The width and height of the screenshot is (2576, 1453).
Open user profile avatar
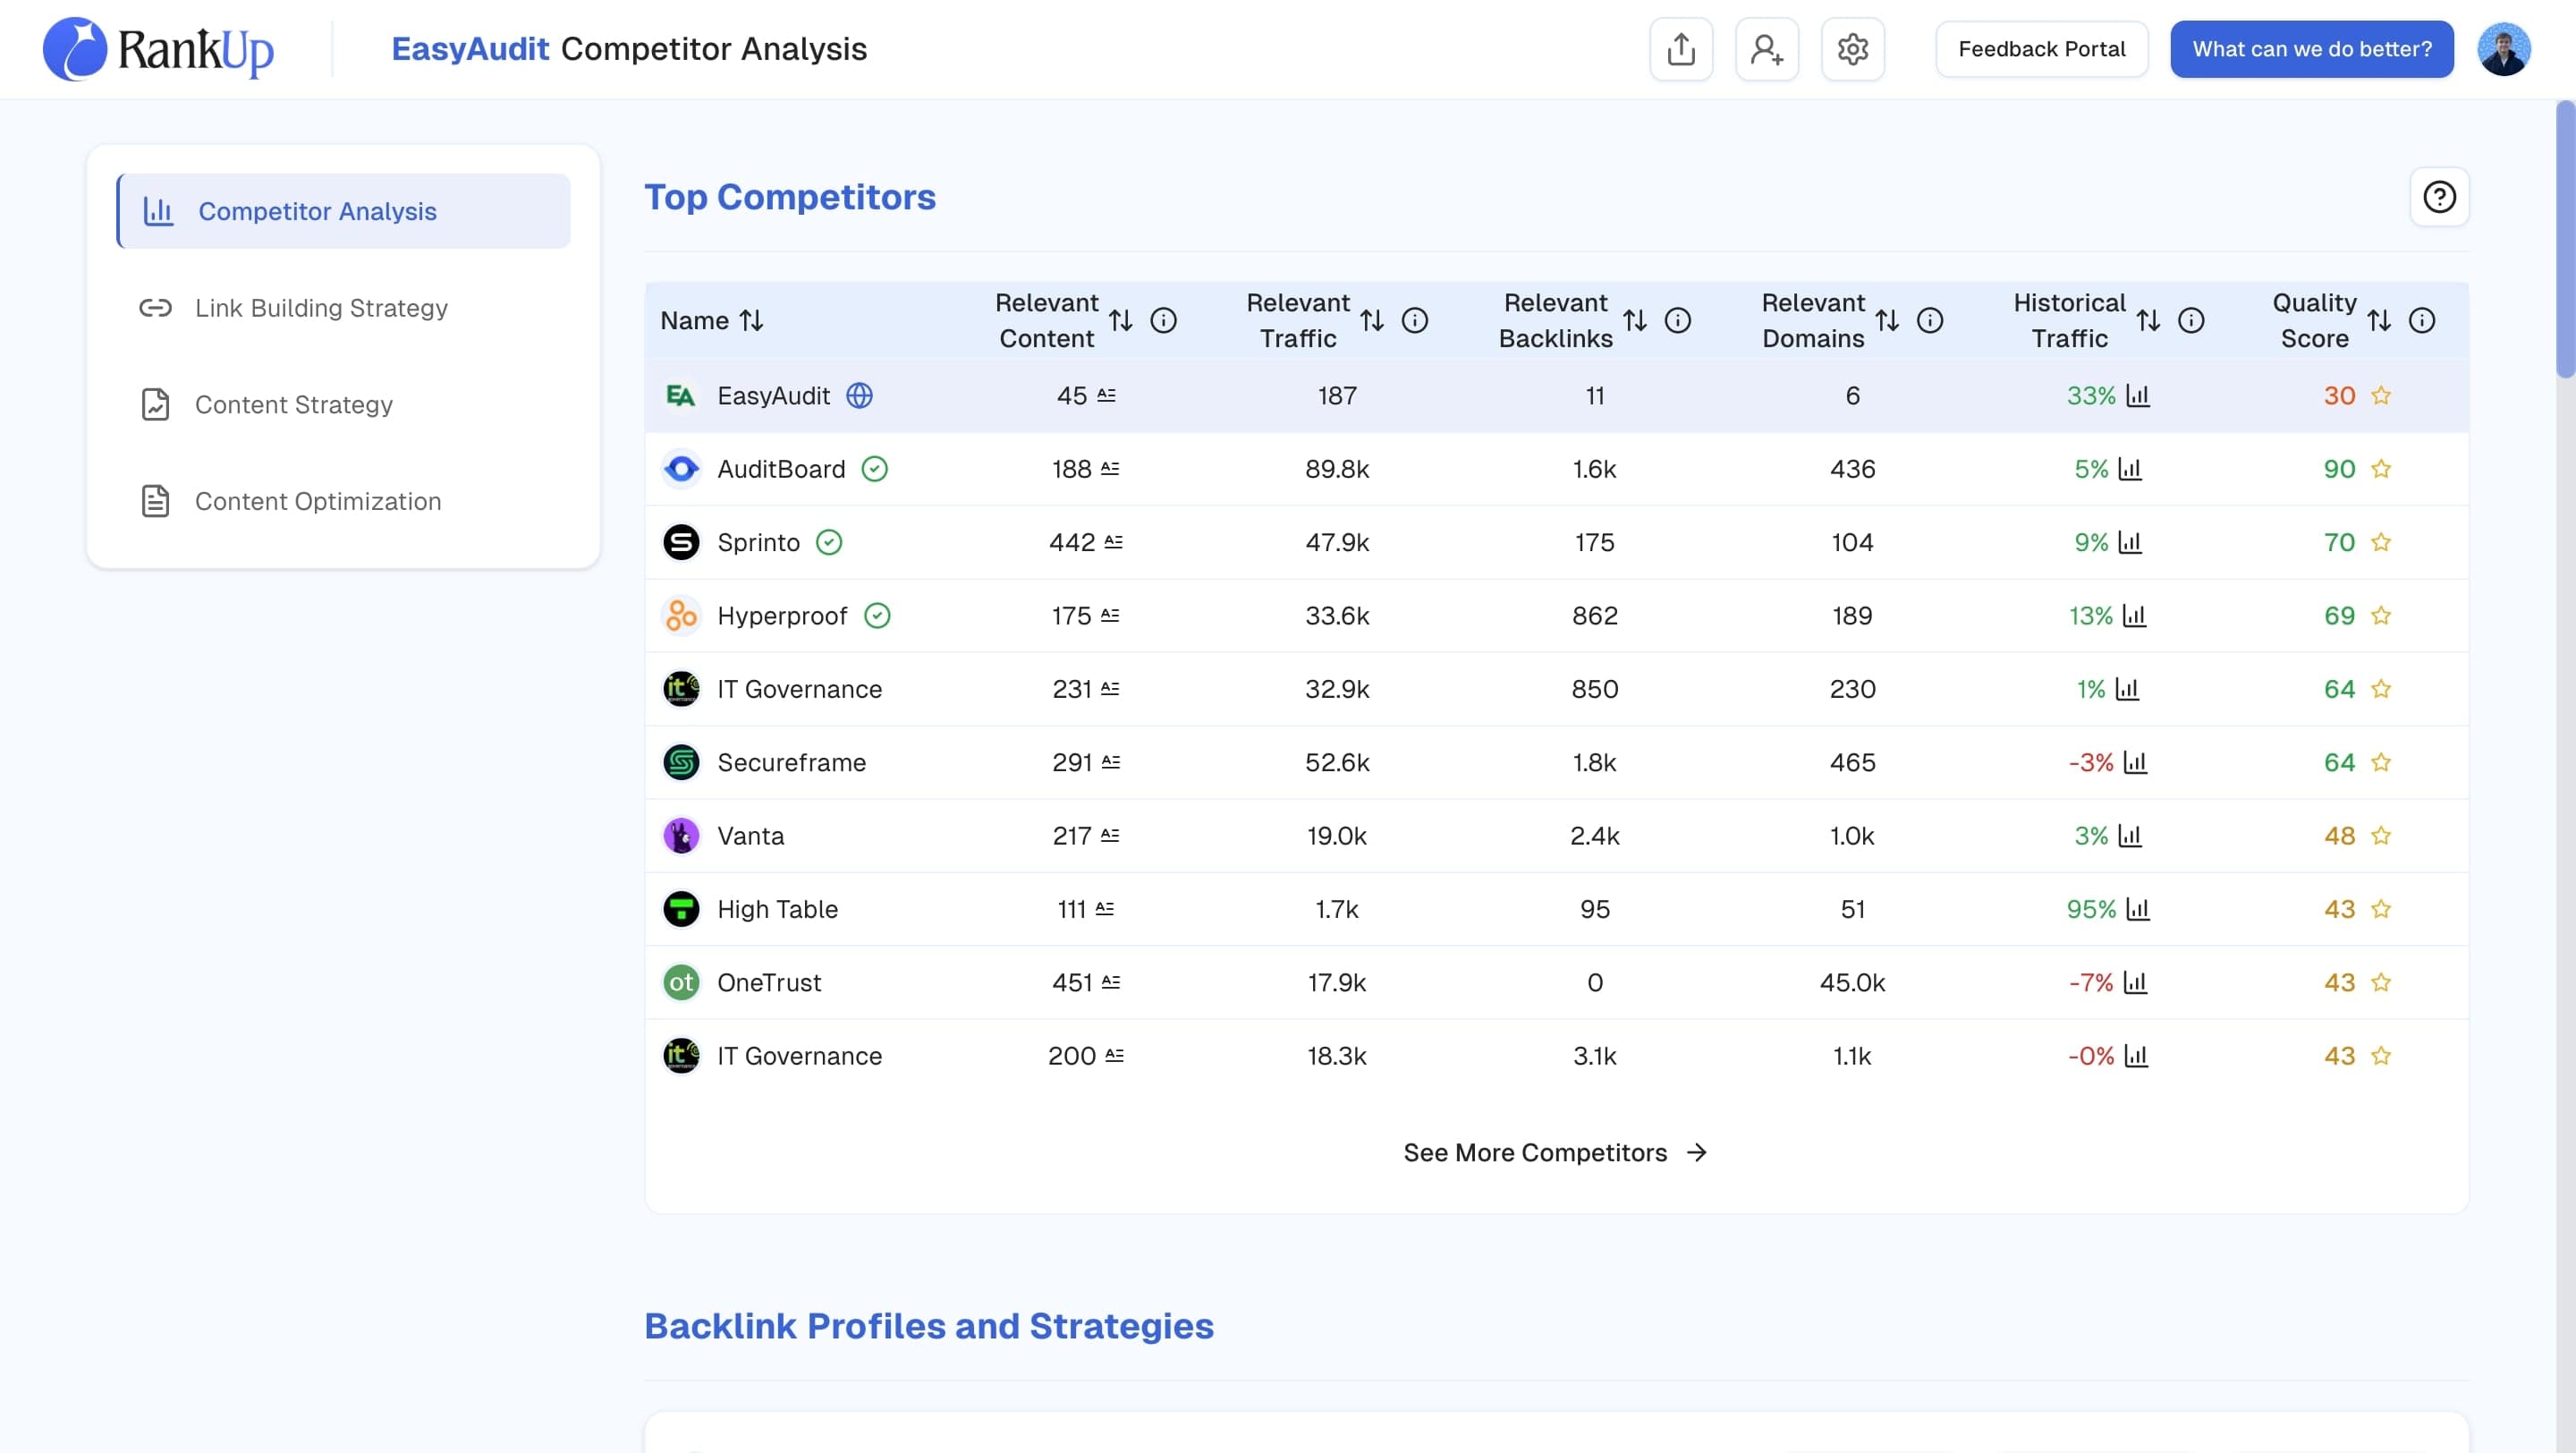pos(2504,49)
